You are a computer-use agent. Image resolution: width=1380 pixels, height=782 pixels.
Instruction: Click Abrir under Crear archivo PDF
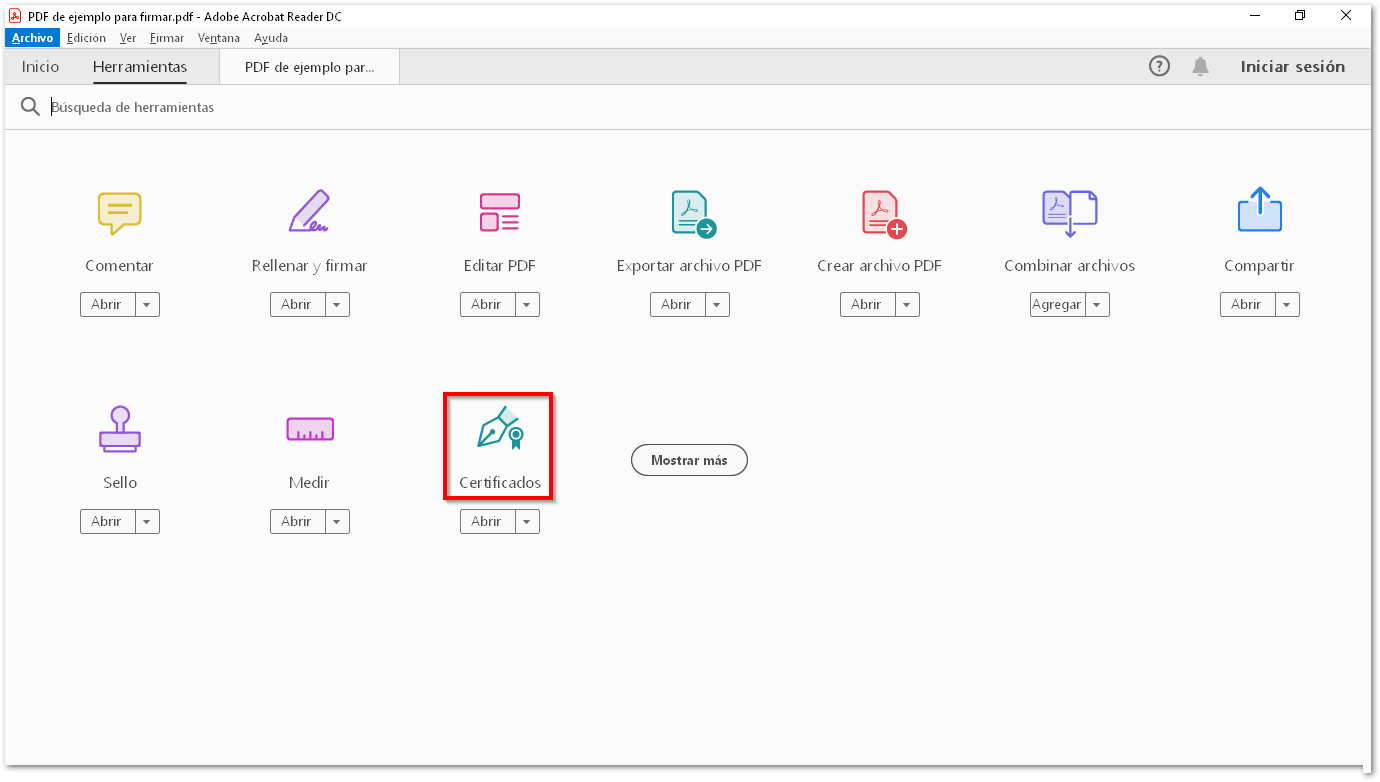point(867,305)
